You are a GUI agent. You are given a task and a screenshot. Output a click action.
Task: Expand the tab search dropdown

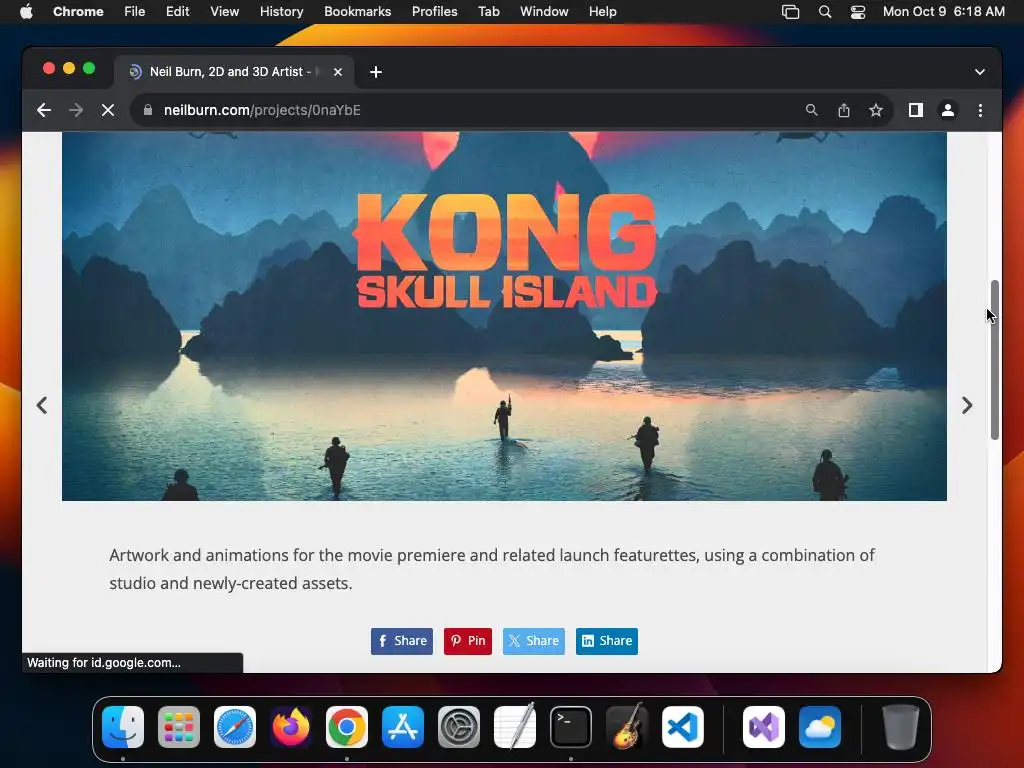980,72
